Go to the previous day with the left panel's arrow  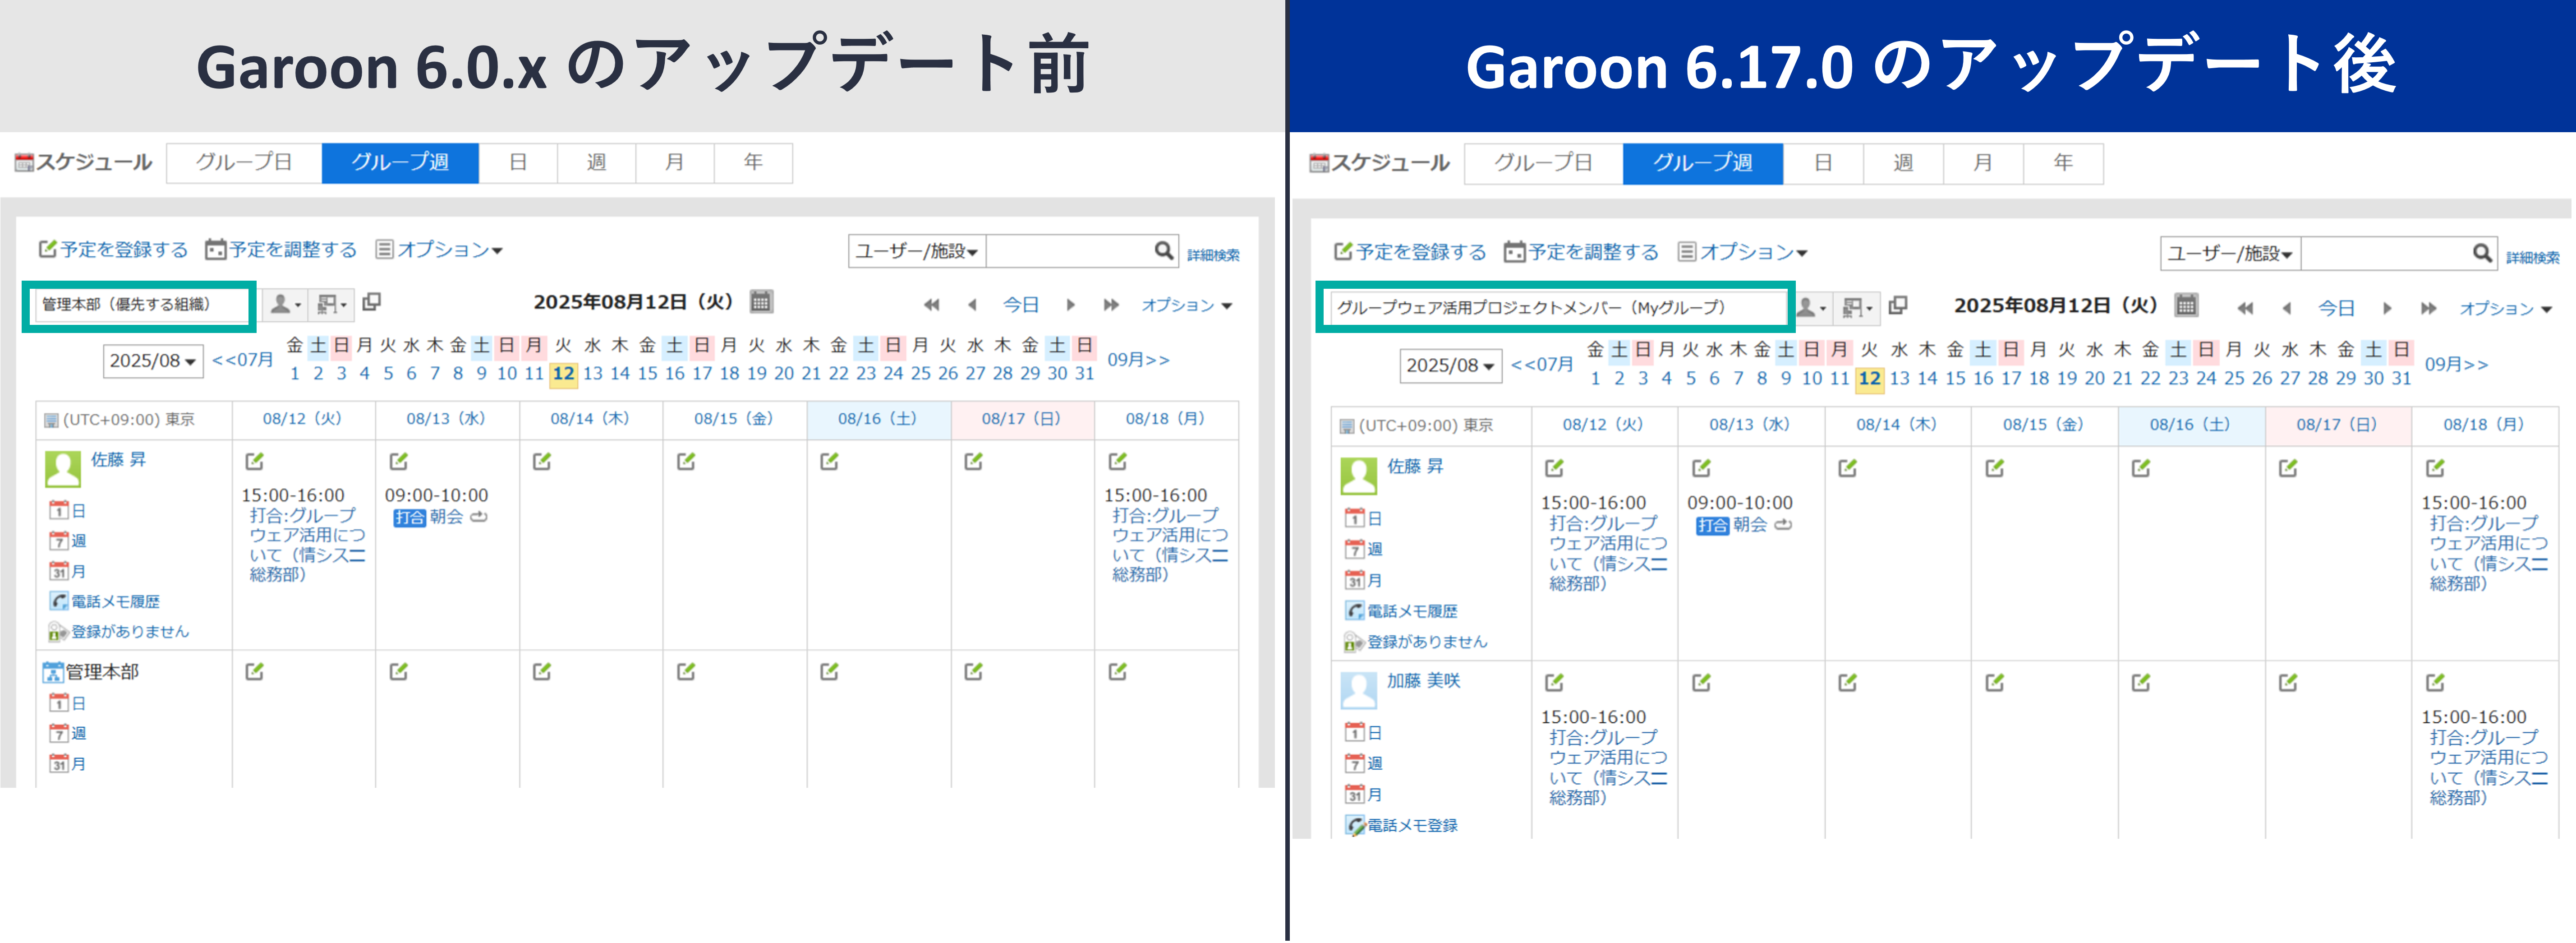[972, 304]
